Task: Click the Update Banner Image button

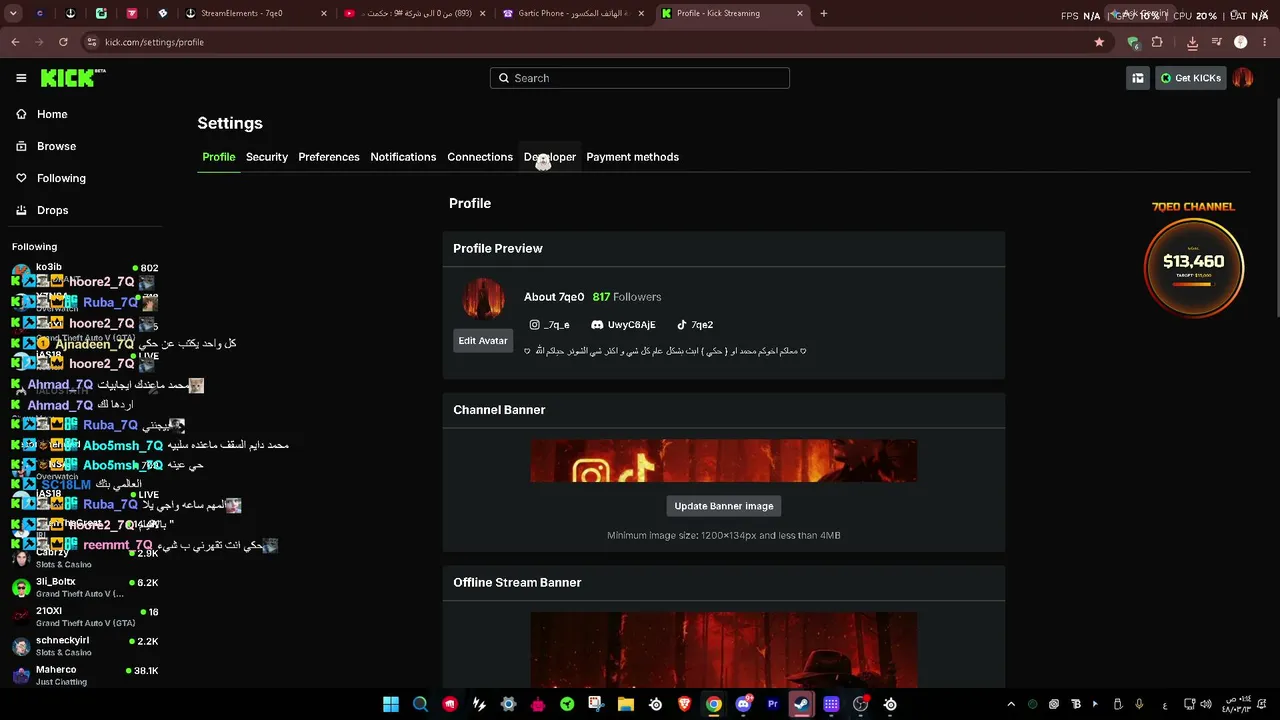Action: 724,506
